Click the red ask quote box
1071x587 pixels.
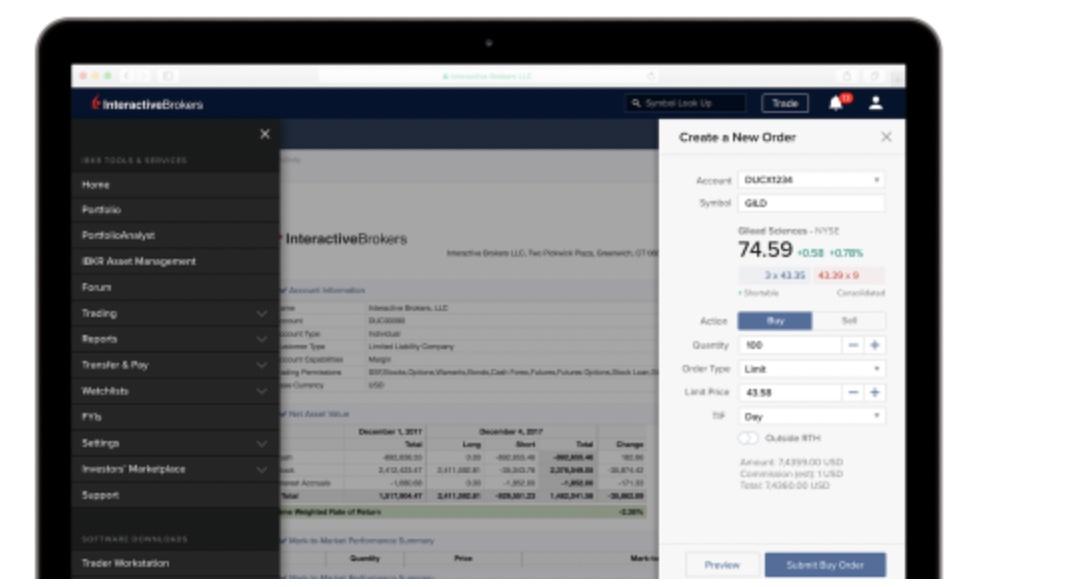pos(848,275)
